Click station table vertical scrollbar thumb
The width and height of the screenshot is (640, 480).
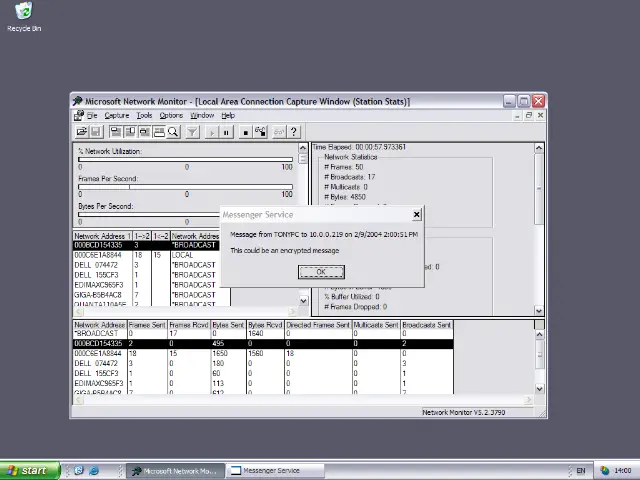539,354
